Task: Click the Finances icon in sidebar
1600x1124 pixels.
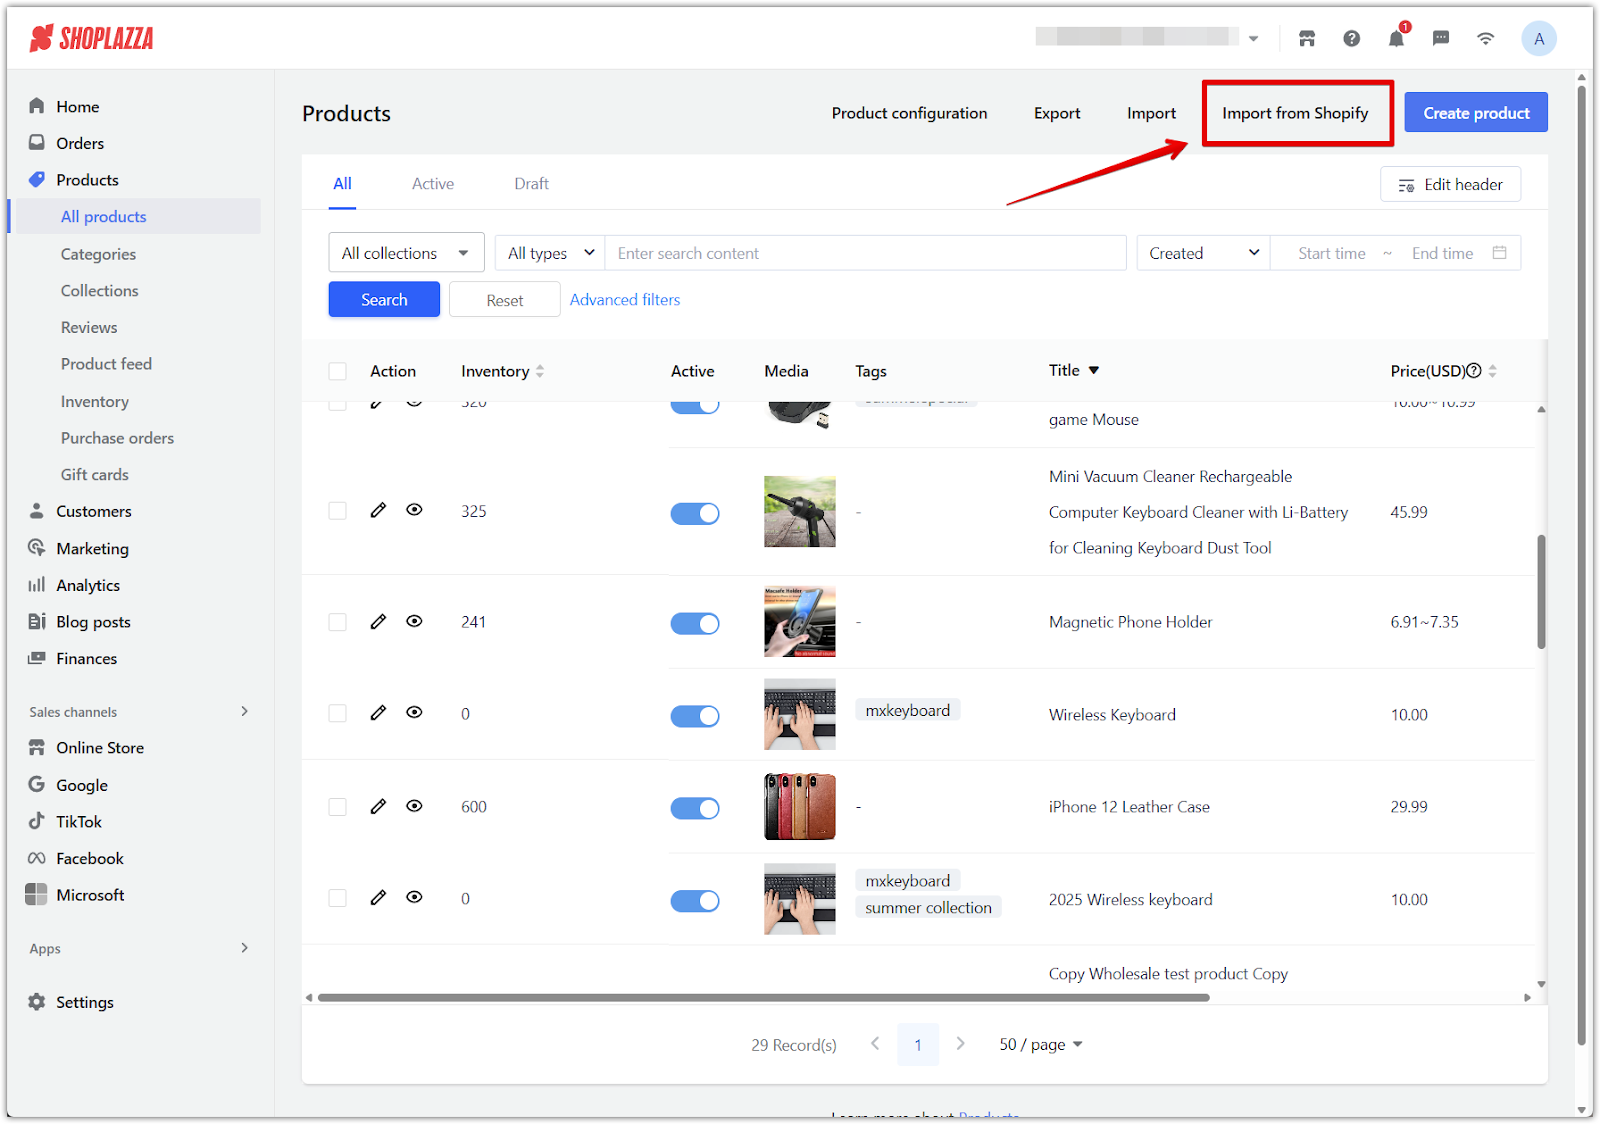Action: point(37,658)
